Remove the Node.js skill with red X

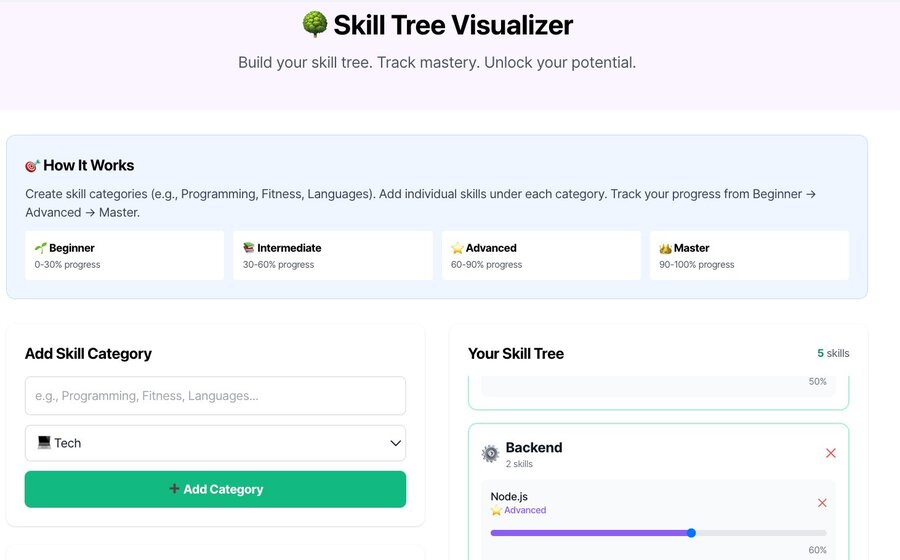coord(822,503)
